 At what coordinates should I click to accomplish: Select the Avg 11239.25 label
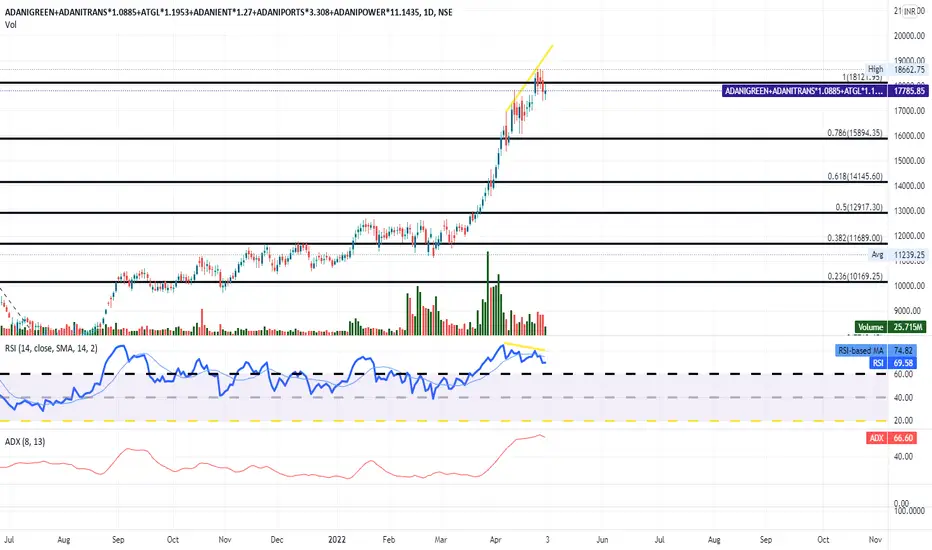pyautogui.click(x=898, y=254)
